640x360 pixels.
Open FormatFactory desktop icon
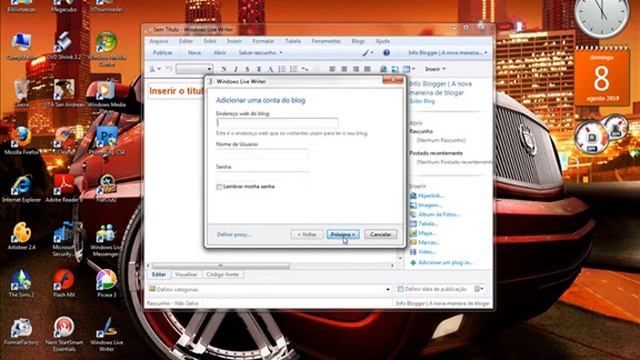[x=21, y=331]
